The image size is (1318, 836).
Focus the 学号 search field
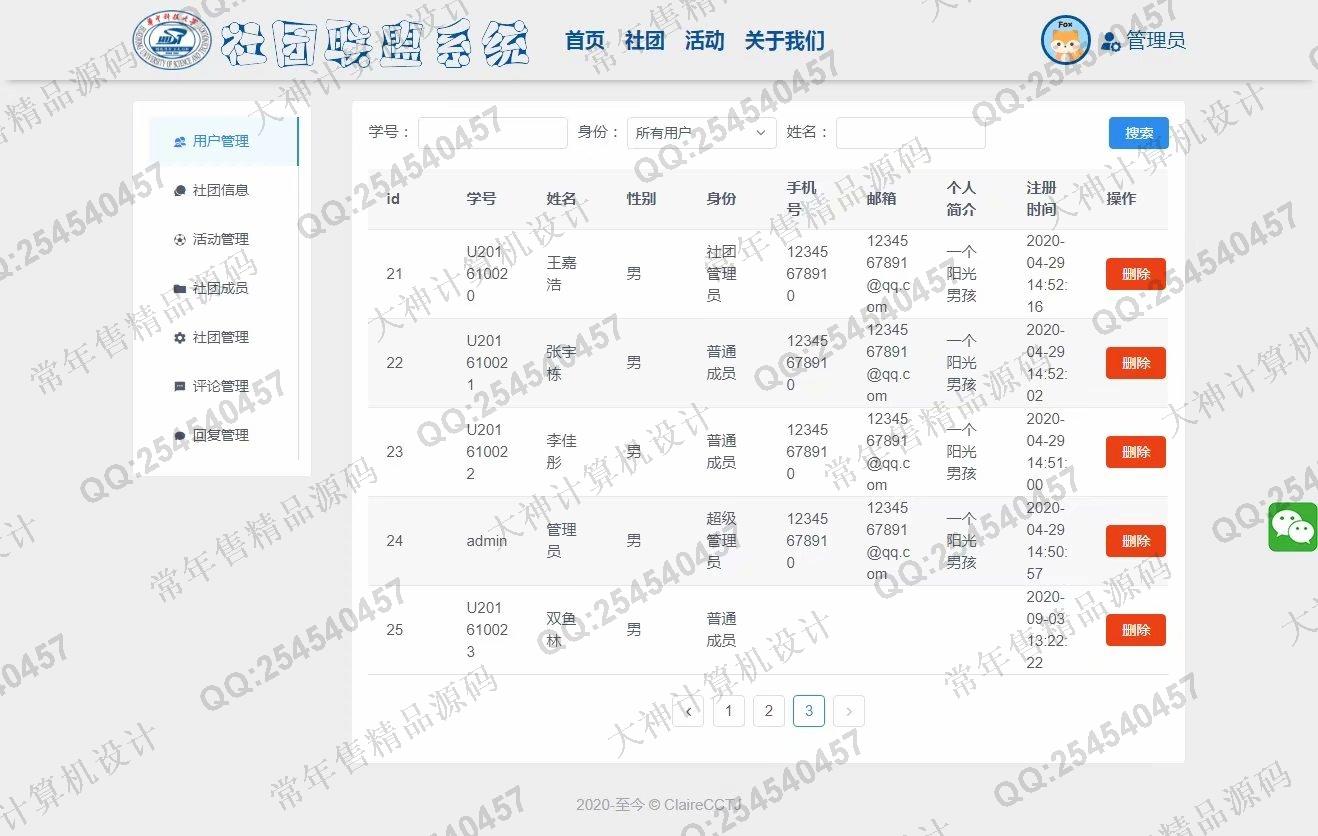(493, 133)
